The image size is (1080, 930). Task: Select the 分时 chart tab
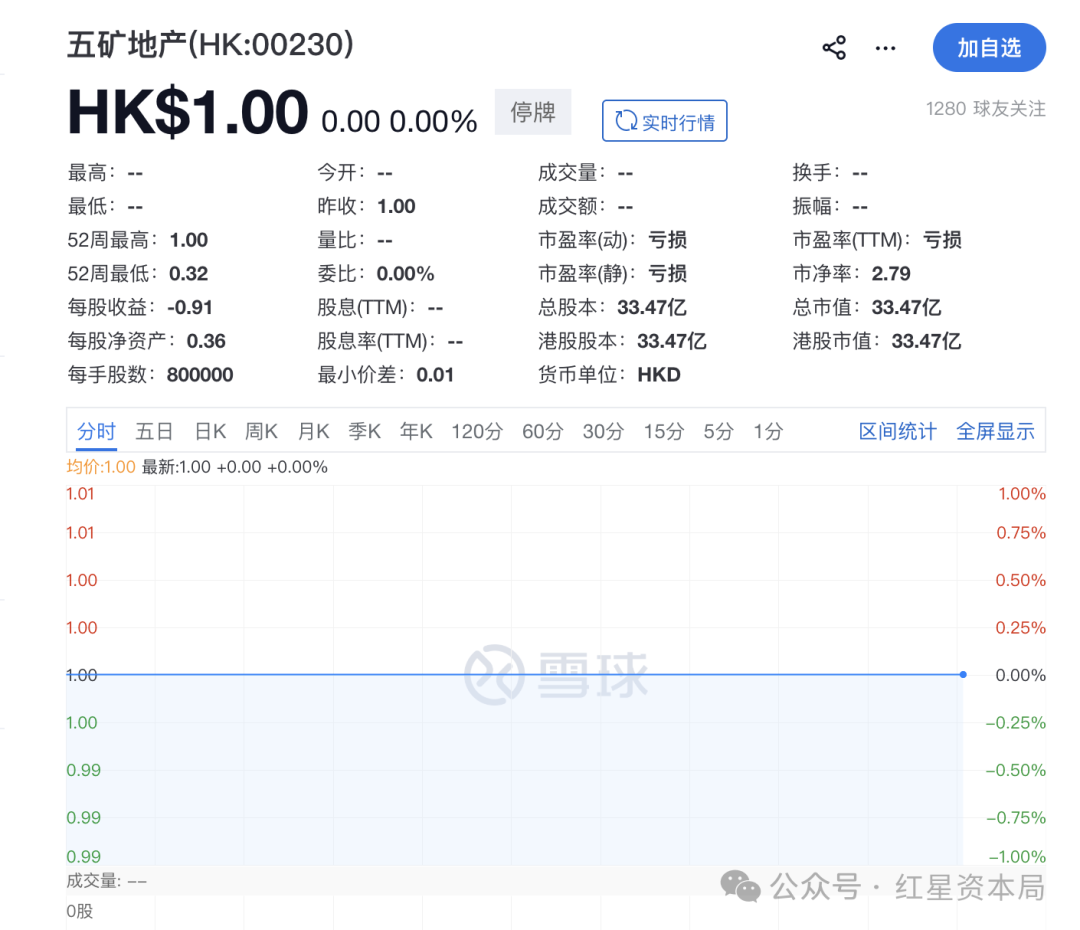pos(97,432)
